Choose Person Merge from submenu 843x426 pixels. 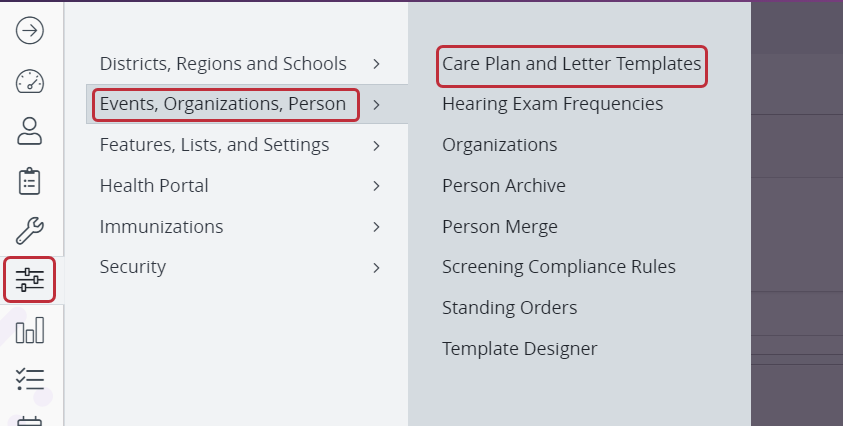[499, 227]
